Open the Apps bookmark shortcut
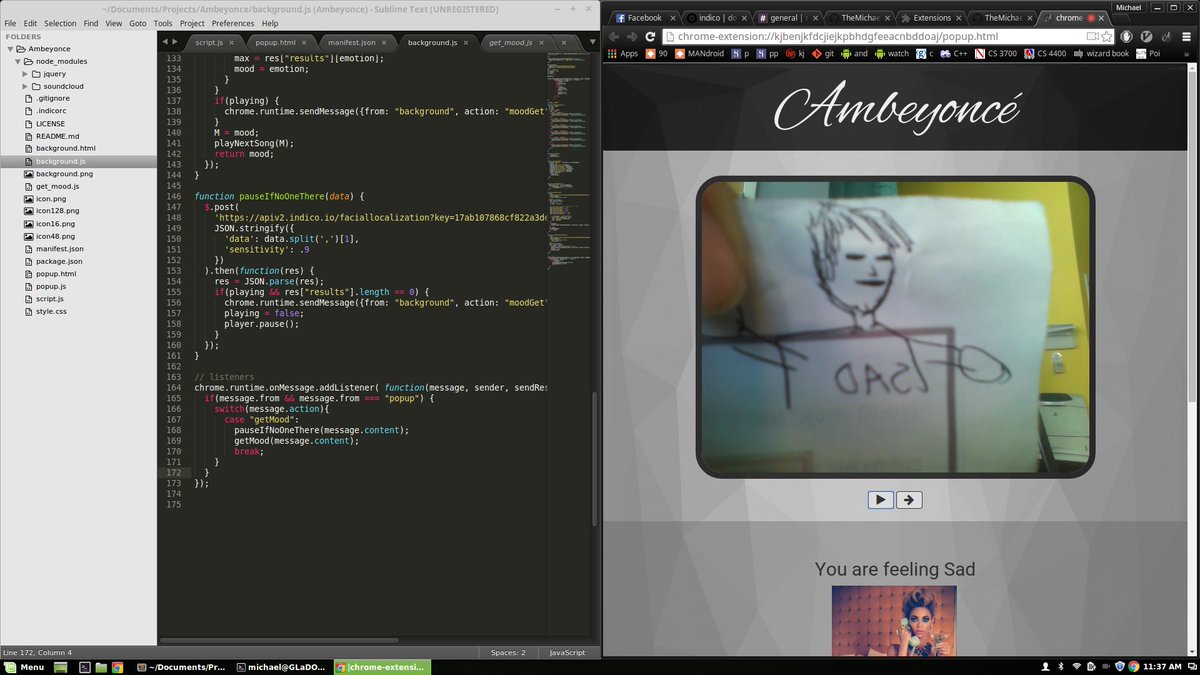This screenshot has width=1200, height=675. pyautogui.click(x=623, y=54)
